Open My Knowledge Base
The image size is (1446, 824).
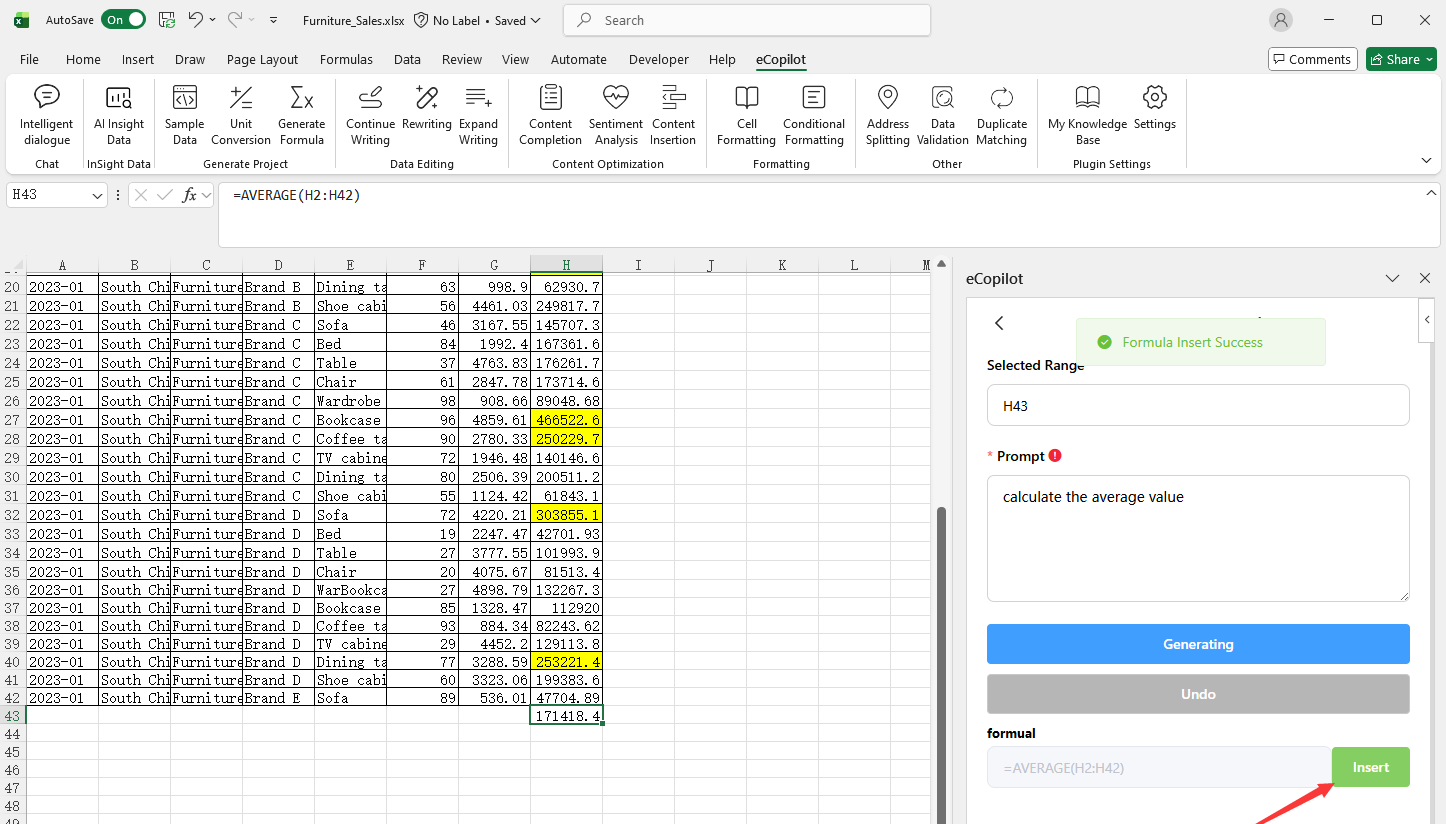[1086, 113]
